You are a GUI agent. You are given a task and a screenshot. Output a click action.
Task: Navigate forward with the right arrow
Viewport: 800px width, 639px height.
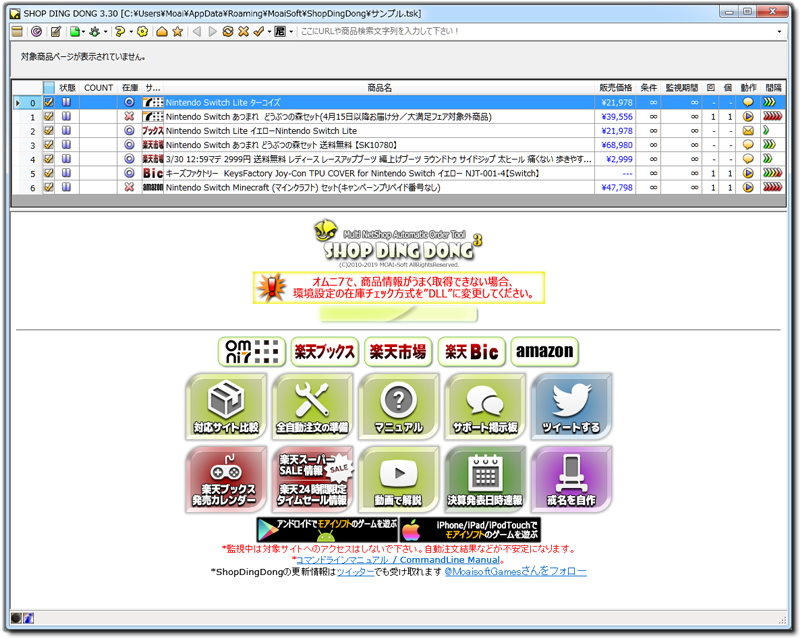click(x=212, y=32)
